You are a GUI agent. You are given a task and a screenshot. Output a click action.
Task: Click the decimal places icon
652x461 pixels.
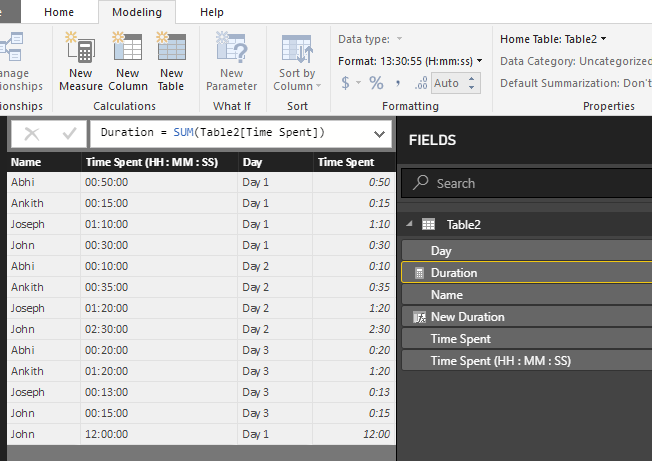pyautogui.click(x=421, y=83)
